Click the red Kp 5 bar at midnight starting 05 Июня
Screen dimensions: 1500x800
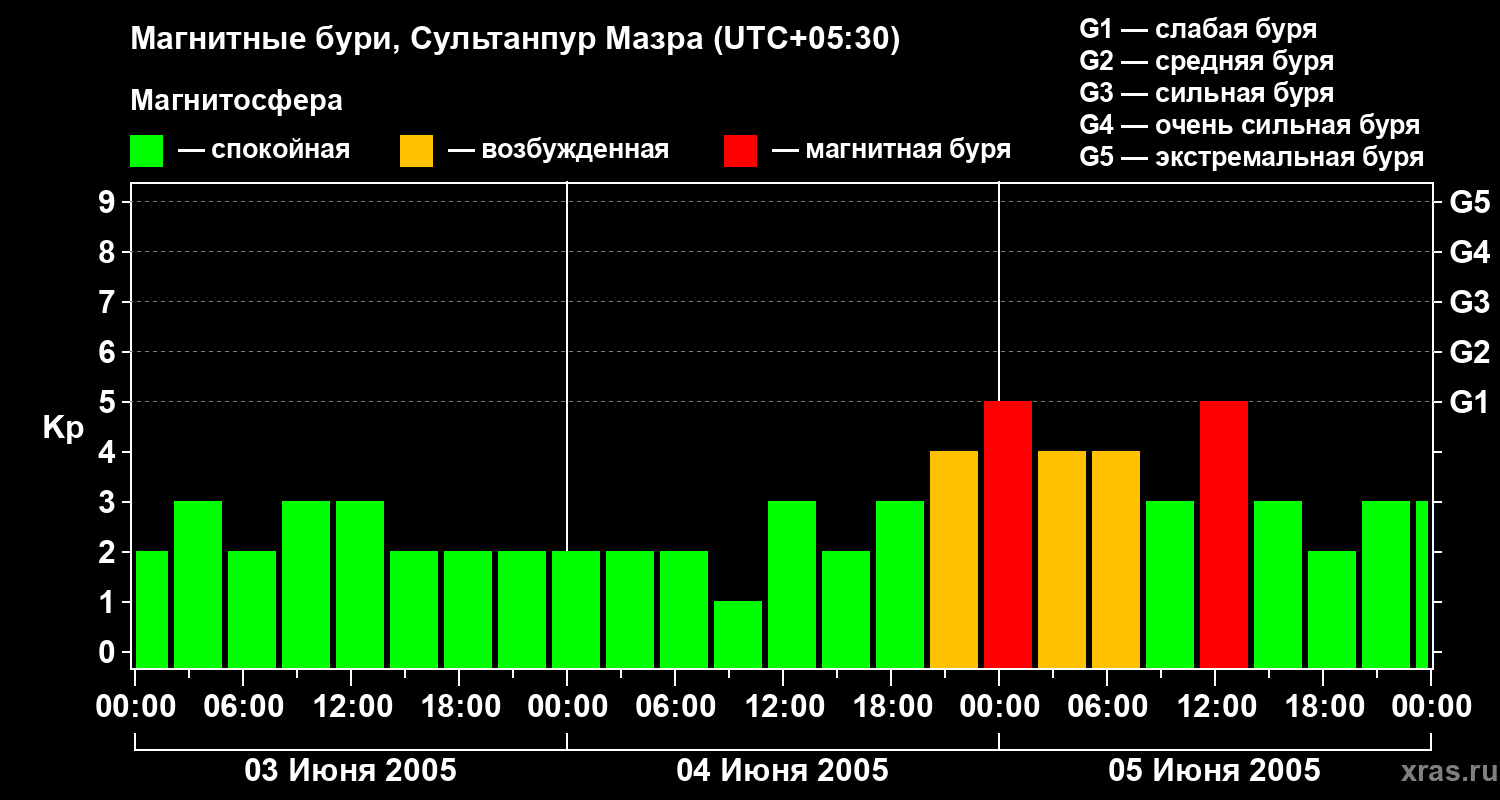[x=1008, y=535]
